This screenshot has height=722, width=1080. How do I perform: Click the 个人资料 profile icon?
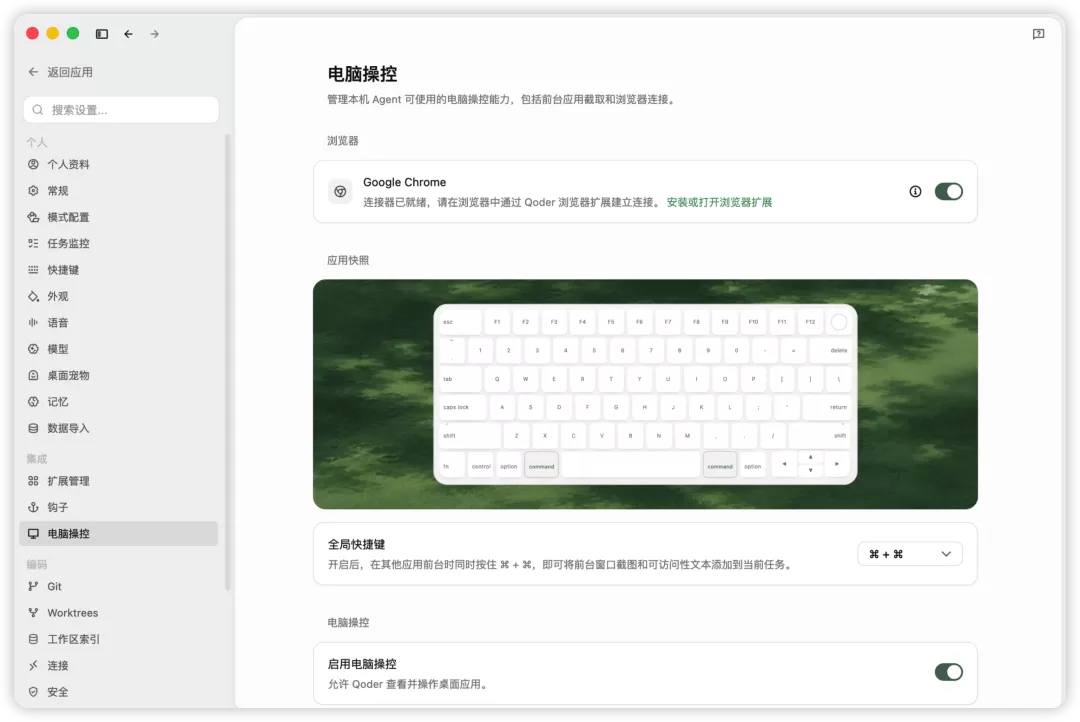[33, 164]
